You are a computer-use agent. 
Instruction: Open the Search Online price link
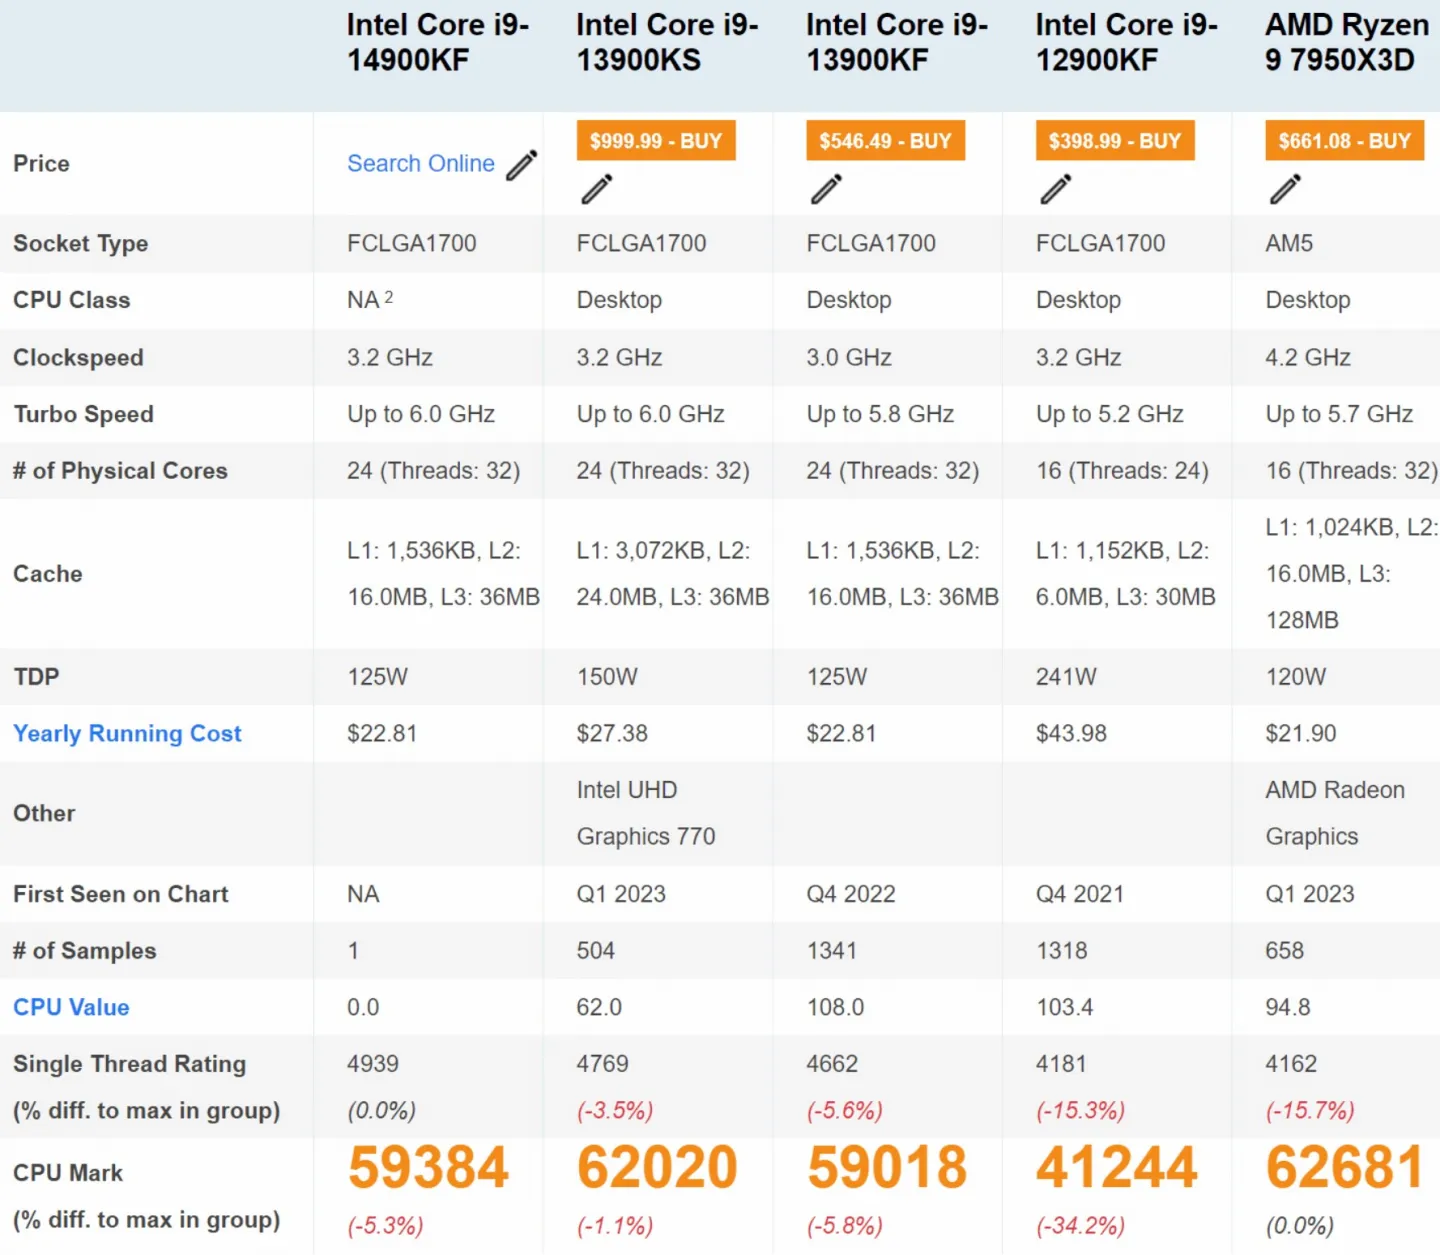coord(421,164)
